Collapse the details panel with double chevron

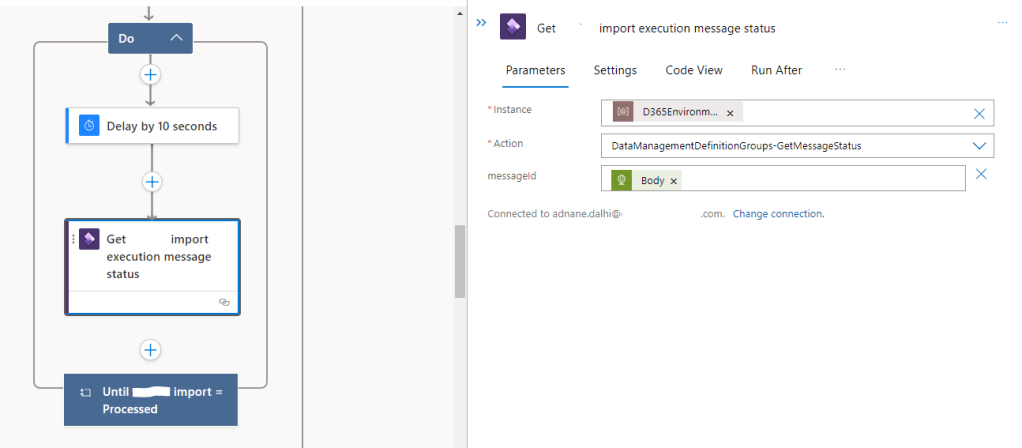coord(481,23)
